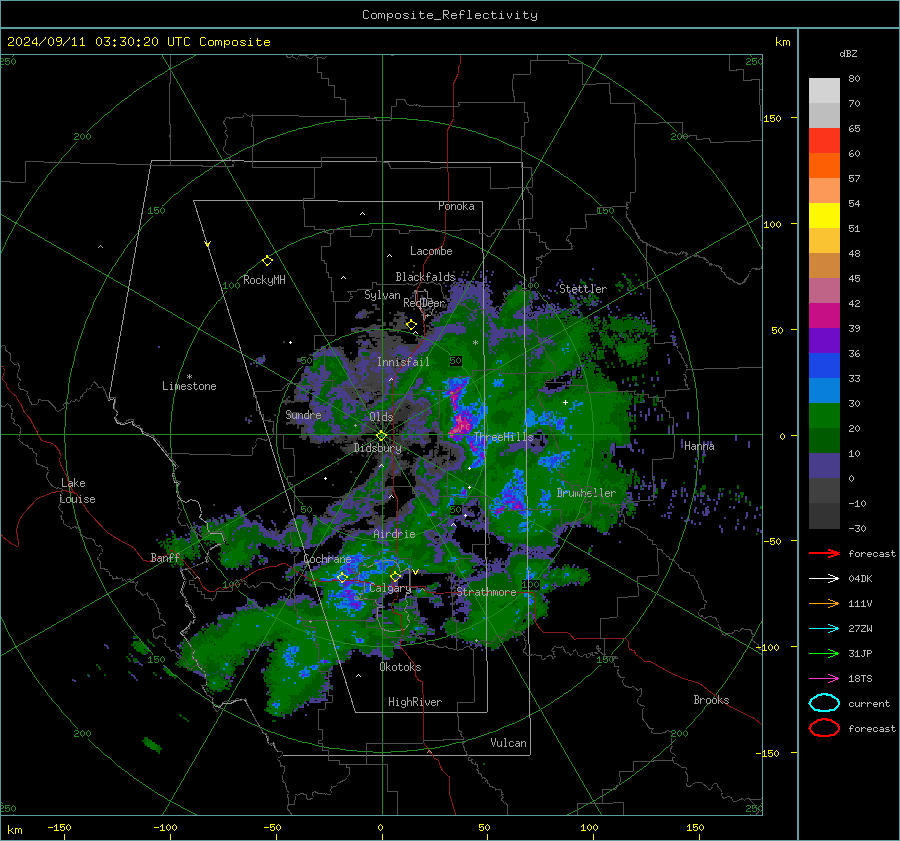This screenshot has height=841, width=900.
Task: Click the Strathmore label
Action: point(486,591)
